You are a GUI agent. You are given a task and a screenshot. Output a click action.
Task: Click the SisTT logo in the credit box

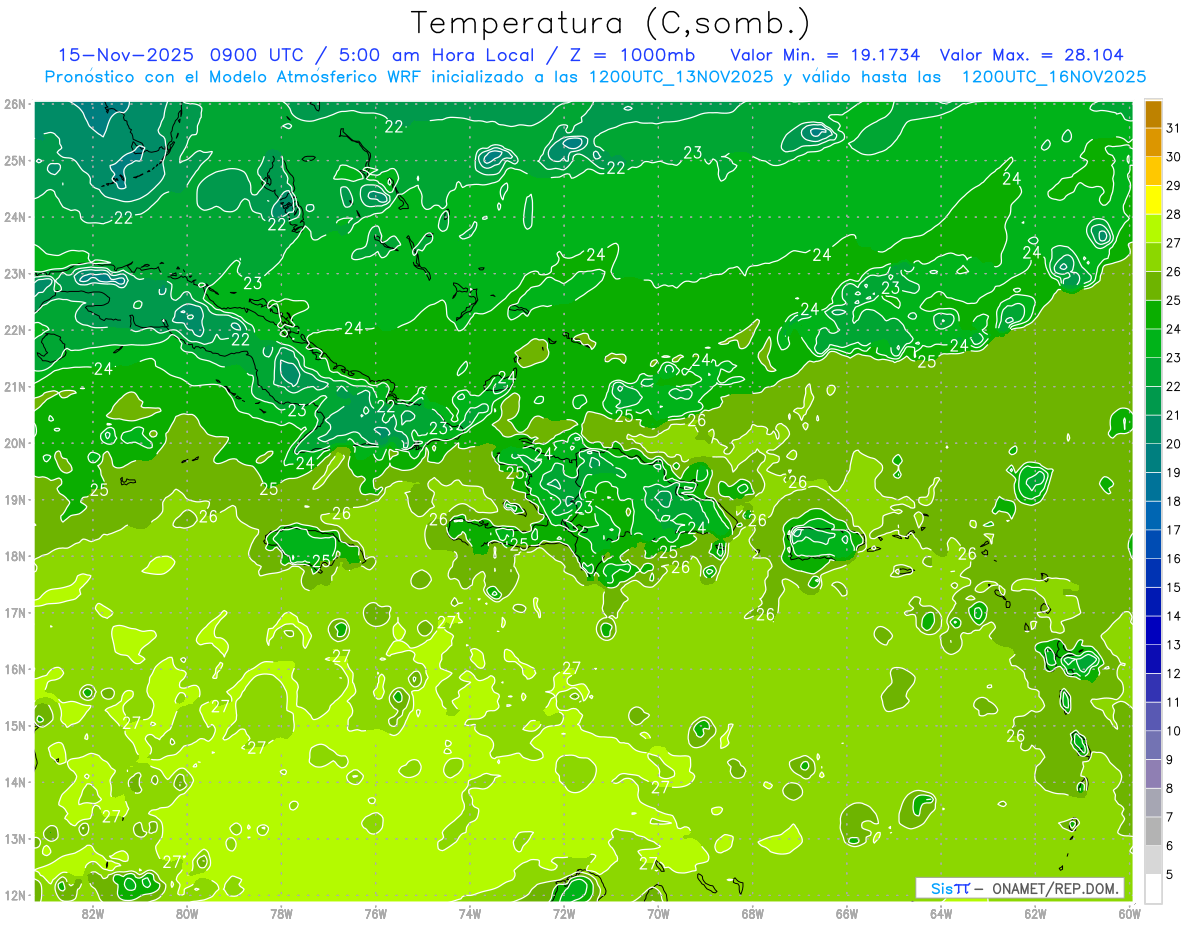[950, 888]
